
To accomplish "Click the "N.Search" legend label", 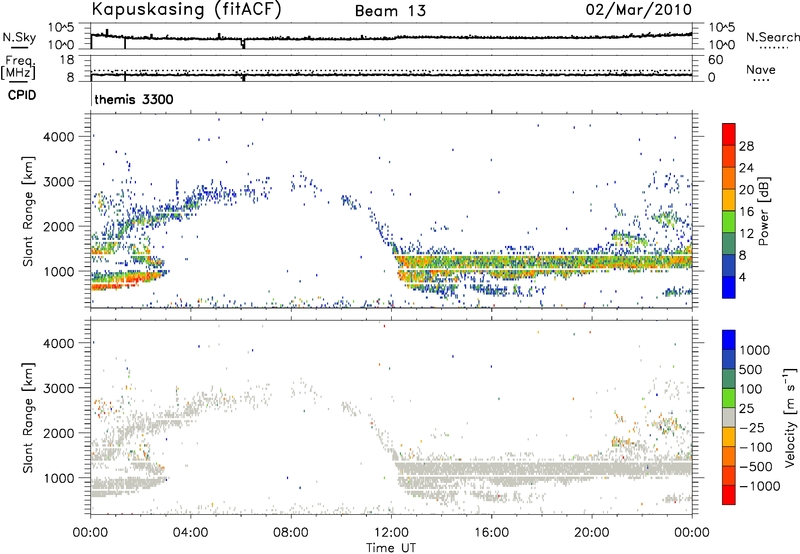I will [772, 37].
